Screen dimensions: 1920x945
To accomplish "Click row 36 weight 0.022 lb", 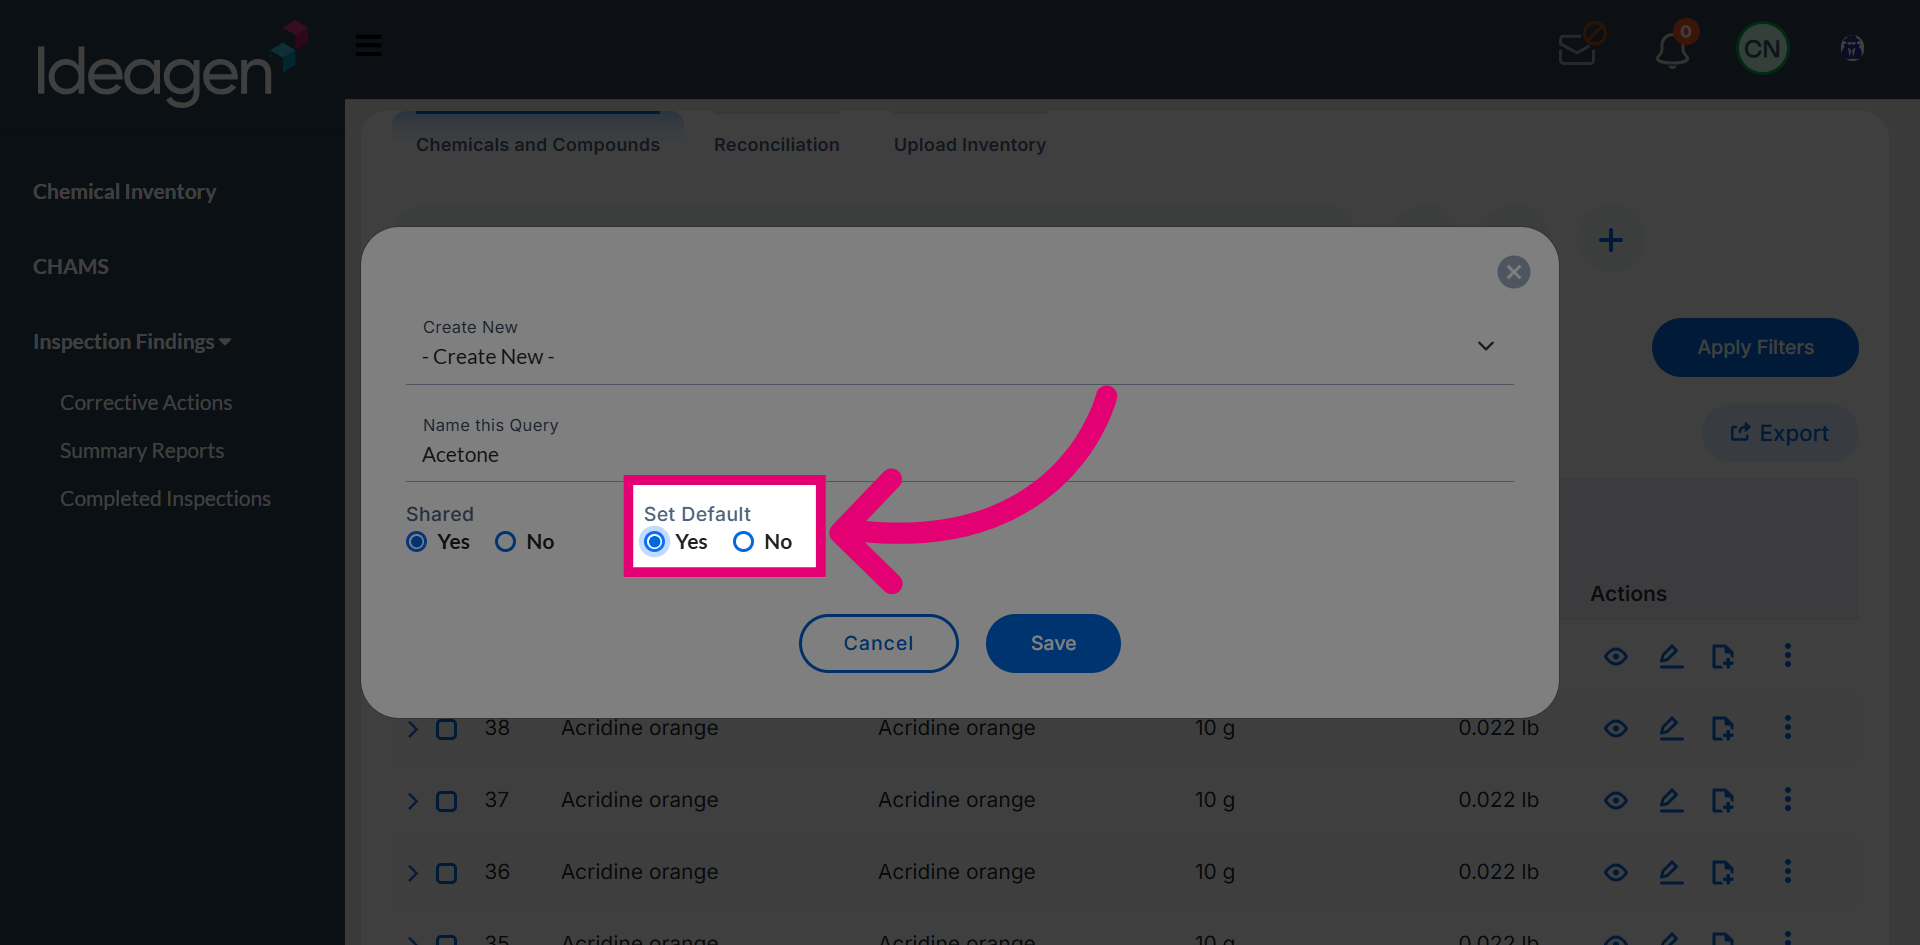I will point(1498,872).
